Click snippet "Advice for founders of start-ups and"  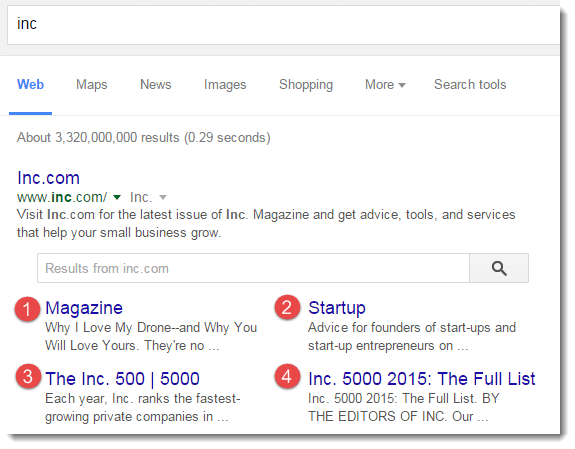tap(412, 328)
